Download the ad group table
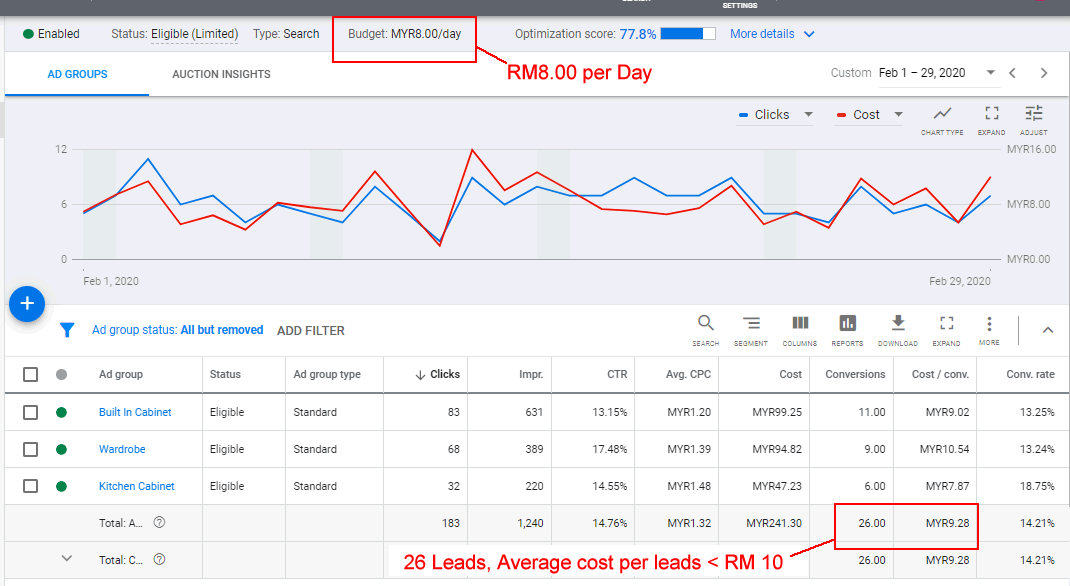 click(x=897, y=328)
